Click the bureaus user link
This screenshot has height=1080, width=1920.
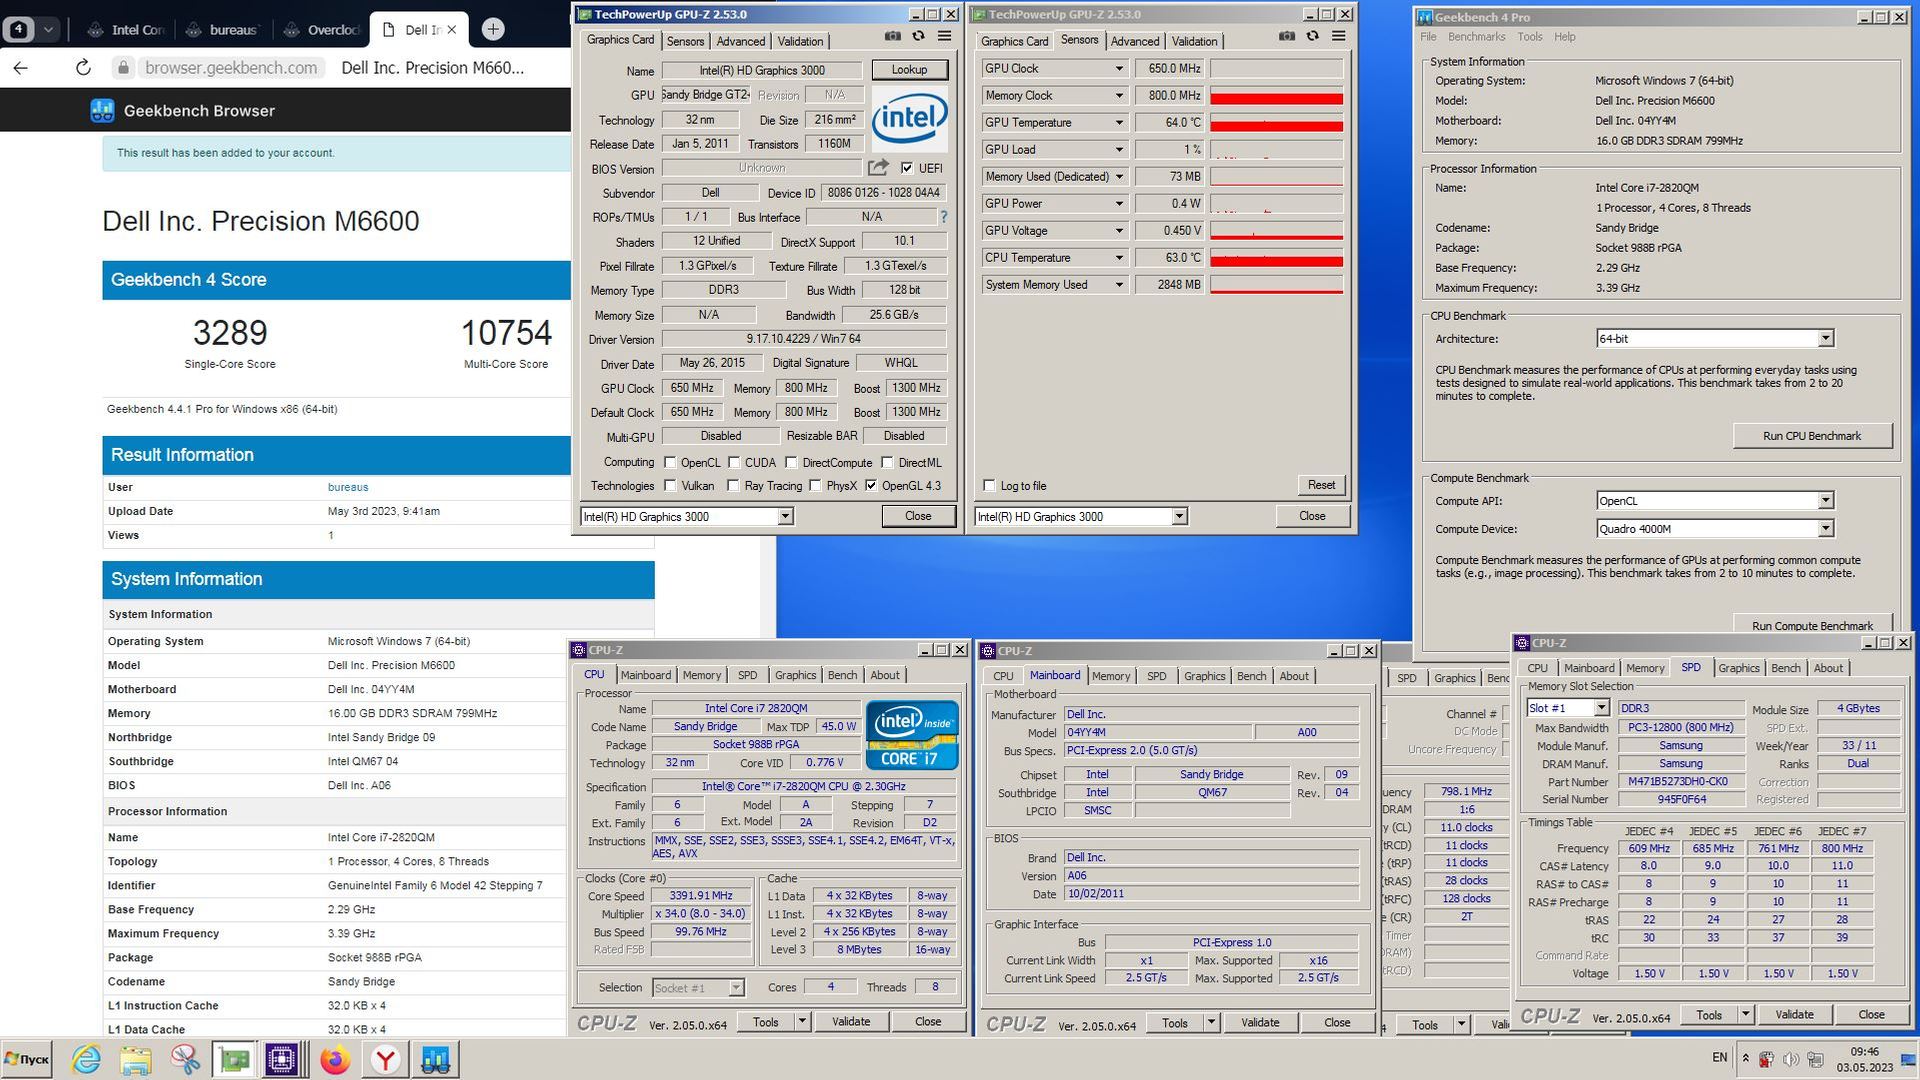(348, 487)
